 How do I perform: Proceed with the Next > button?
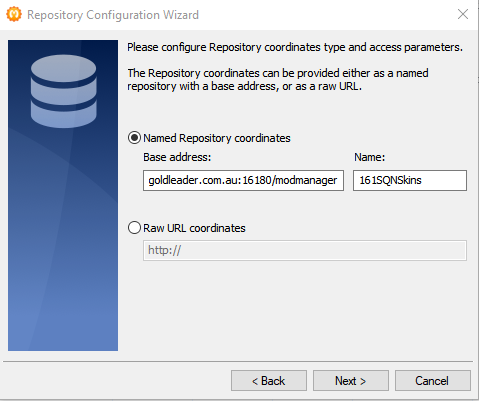tap(351, 380)
